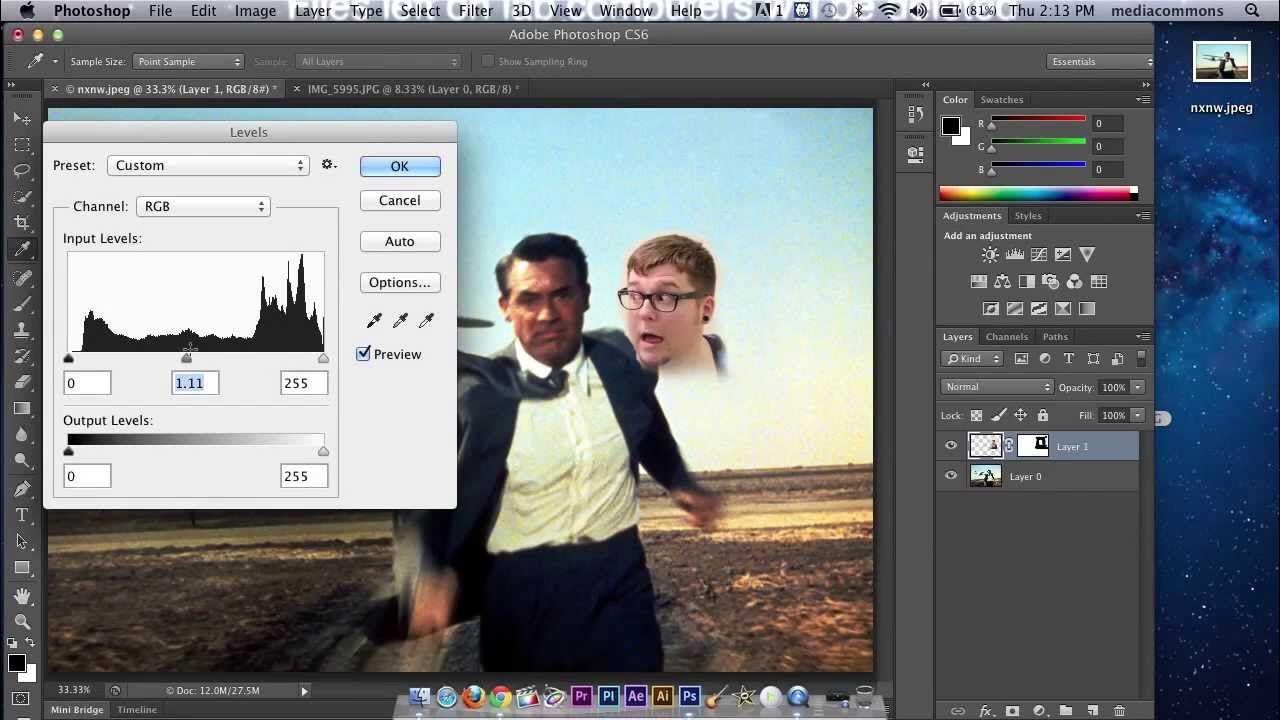Screen dimensions: 1280x720
Task: Select the Lasso tool
Action: point(22,171)
